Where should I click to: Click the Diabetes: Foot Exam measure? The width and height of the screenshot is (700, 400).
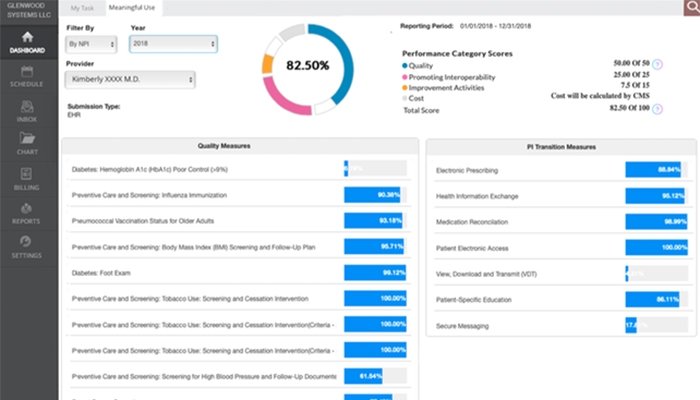tap(112, 272)
